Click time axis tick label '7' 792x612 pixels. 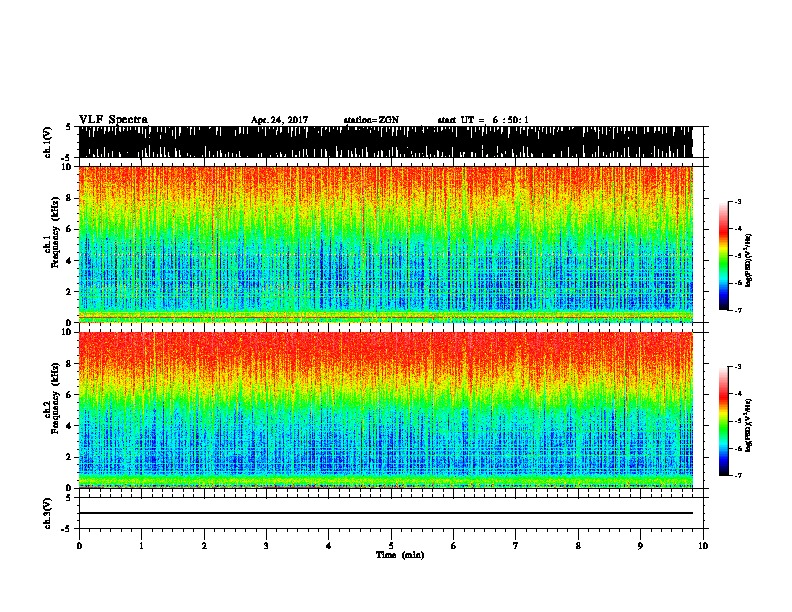click(x=516, y=546)
